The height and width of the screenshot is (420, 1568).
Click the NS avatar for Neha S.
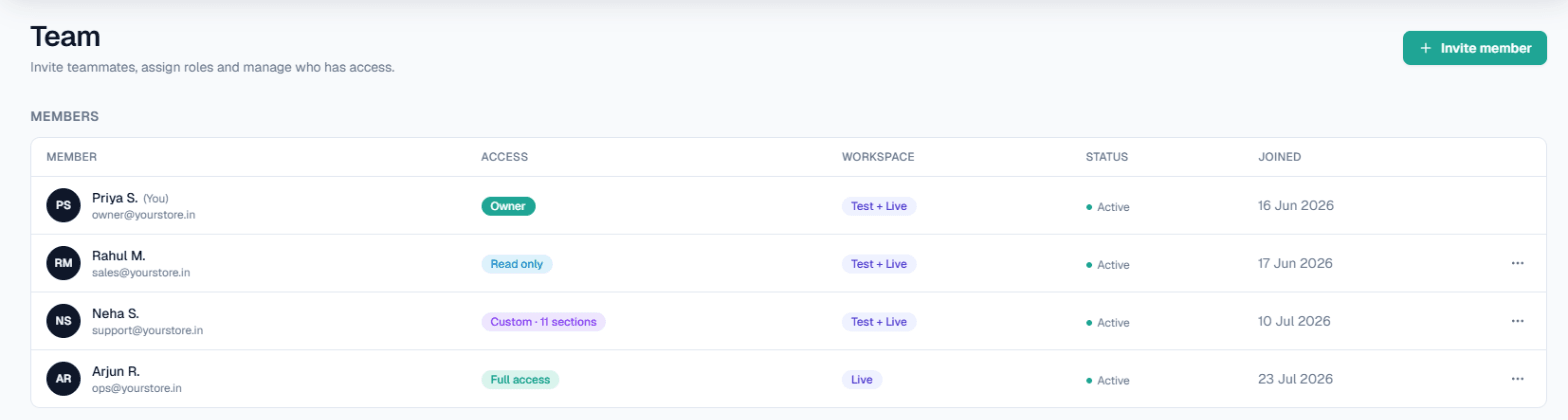(63, 322)
